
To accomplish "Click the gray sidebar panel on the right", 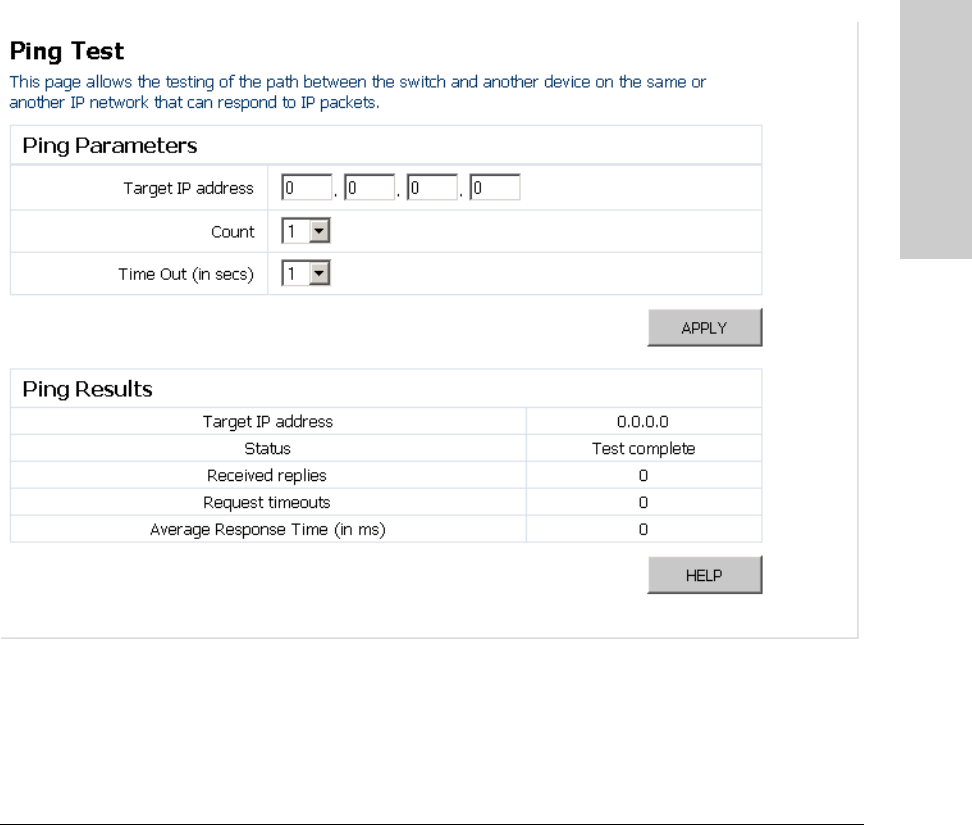I will point(936,129).
